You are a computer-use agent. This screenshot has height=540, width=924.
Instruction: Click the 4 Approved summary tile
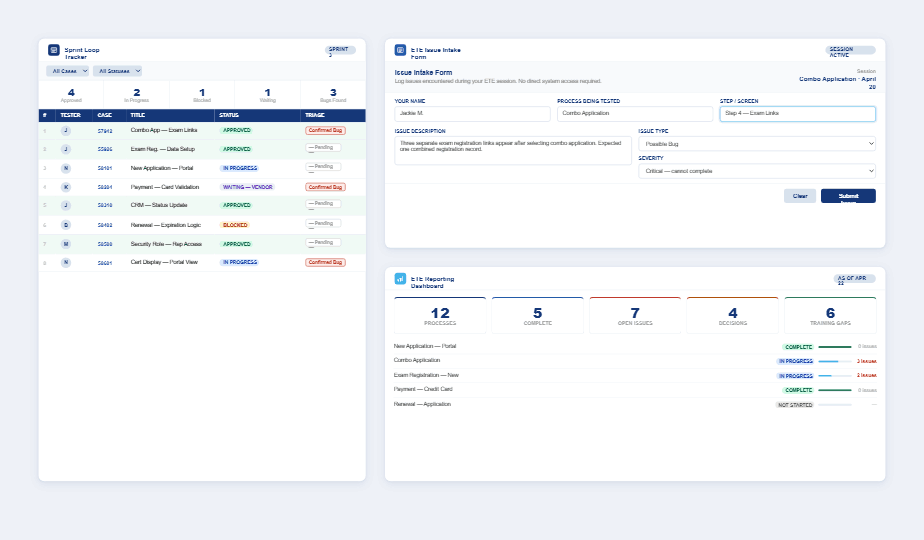(x=71, y=95)
